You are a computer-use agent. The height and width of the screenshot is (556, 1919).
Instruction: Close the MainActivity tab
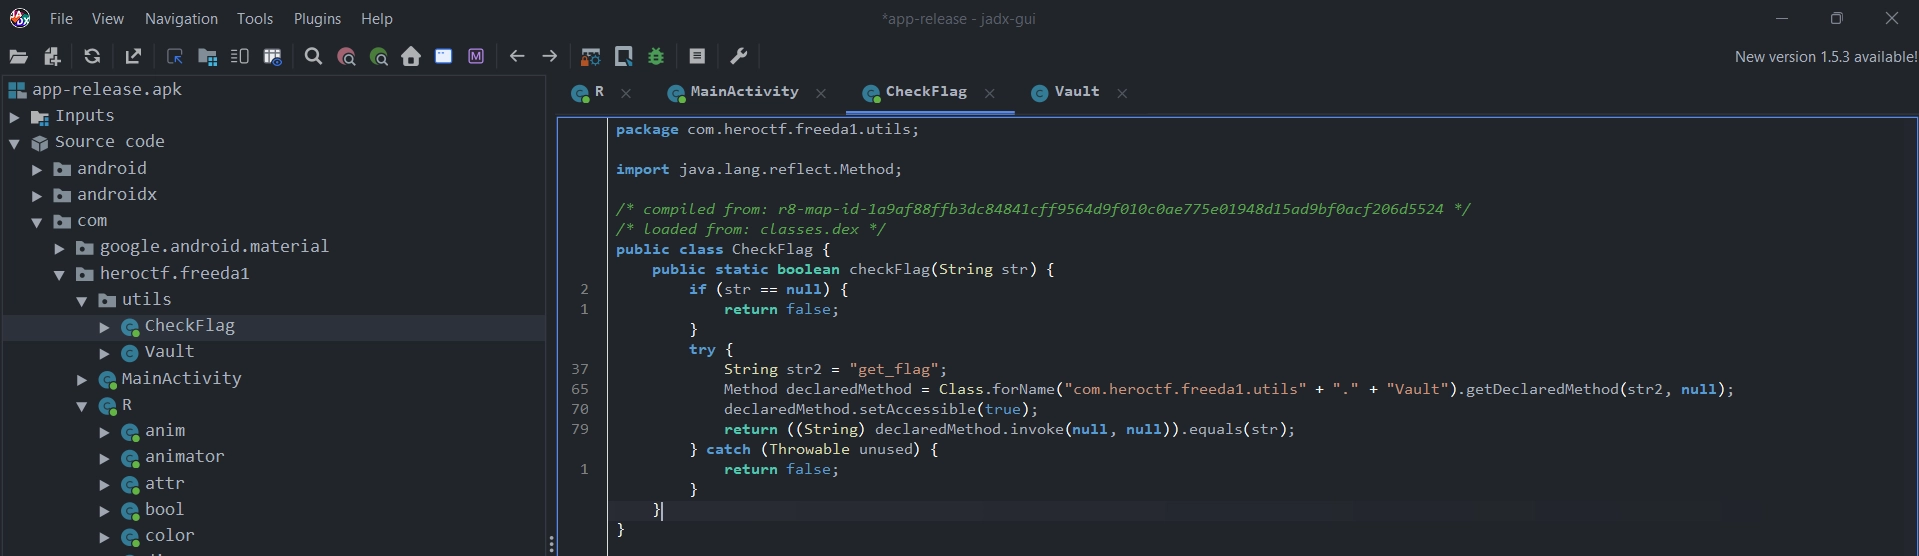click(821, 93)
